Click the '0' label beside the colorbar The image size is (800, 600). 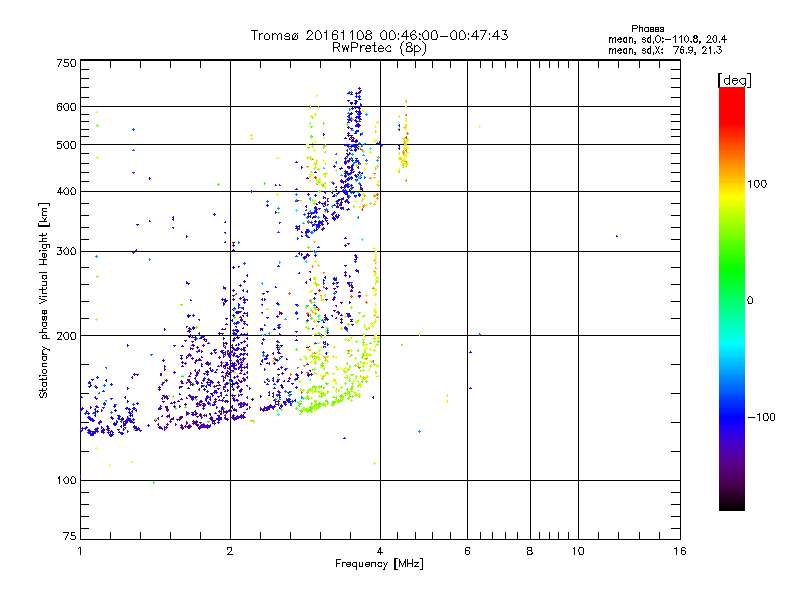pos(750,300)
